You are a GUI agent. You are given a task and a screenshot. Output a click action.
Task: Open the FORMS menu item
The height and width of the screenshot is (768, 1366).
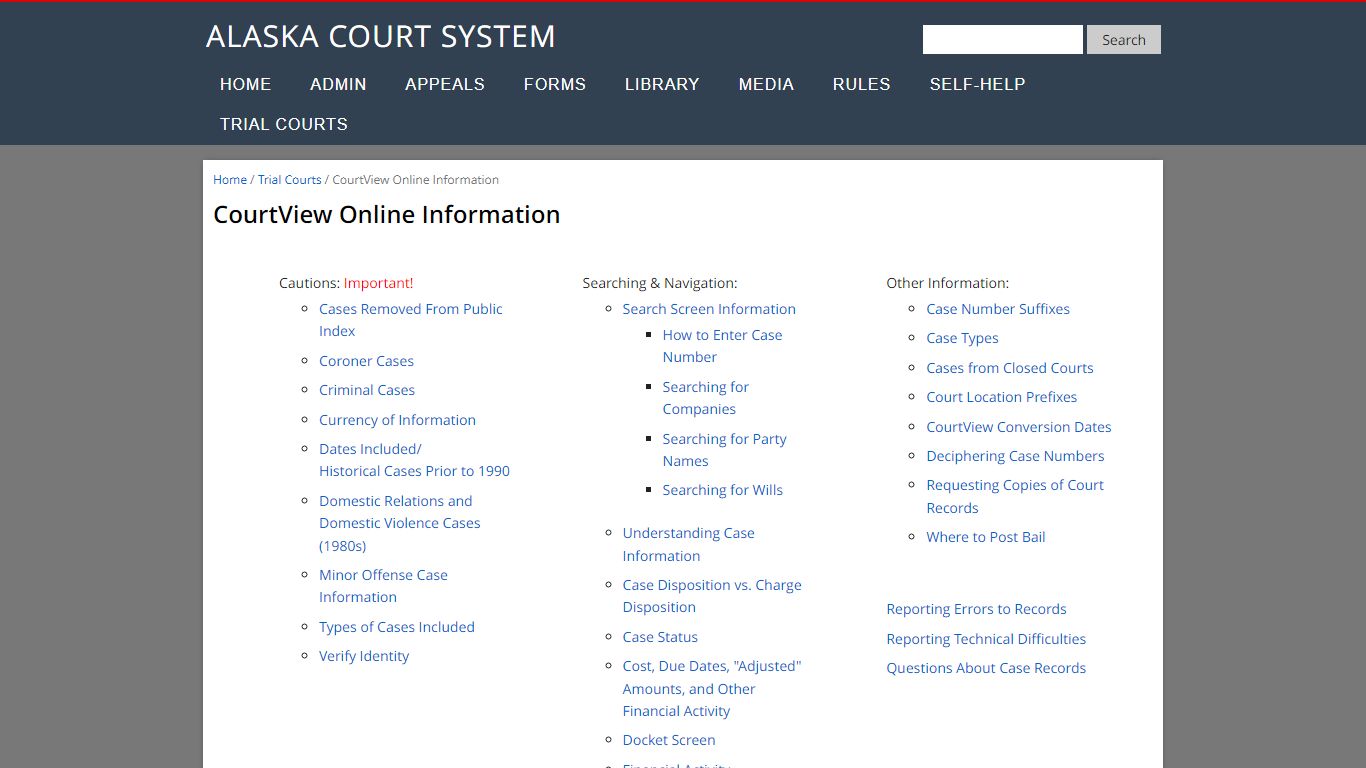[x=555, y=84]
